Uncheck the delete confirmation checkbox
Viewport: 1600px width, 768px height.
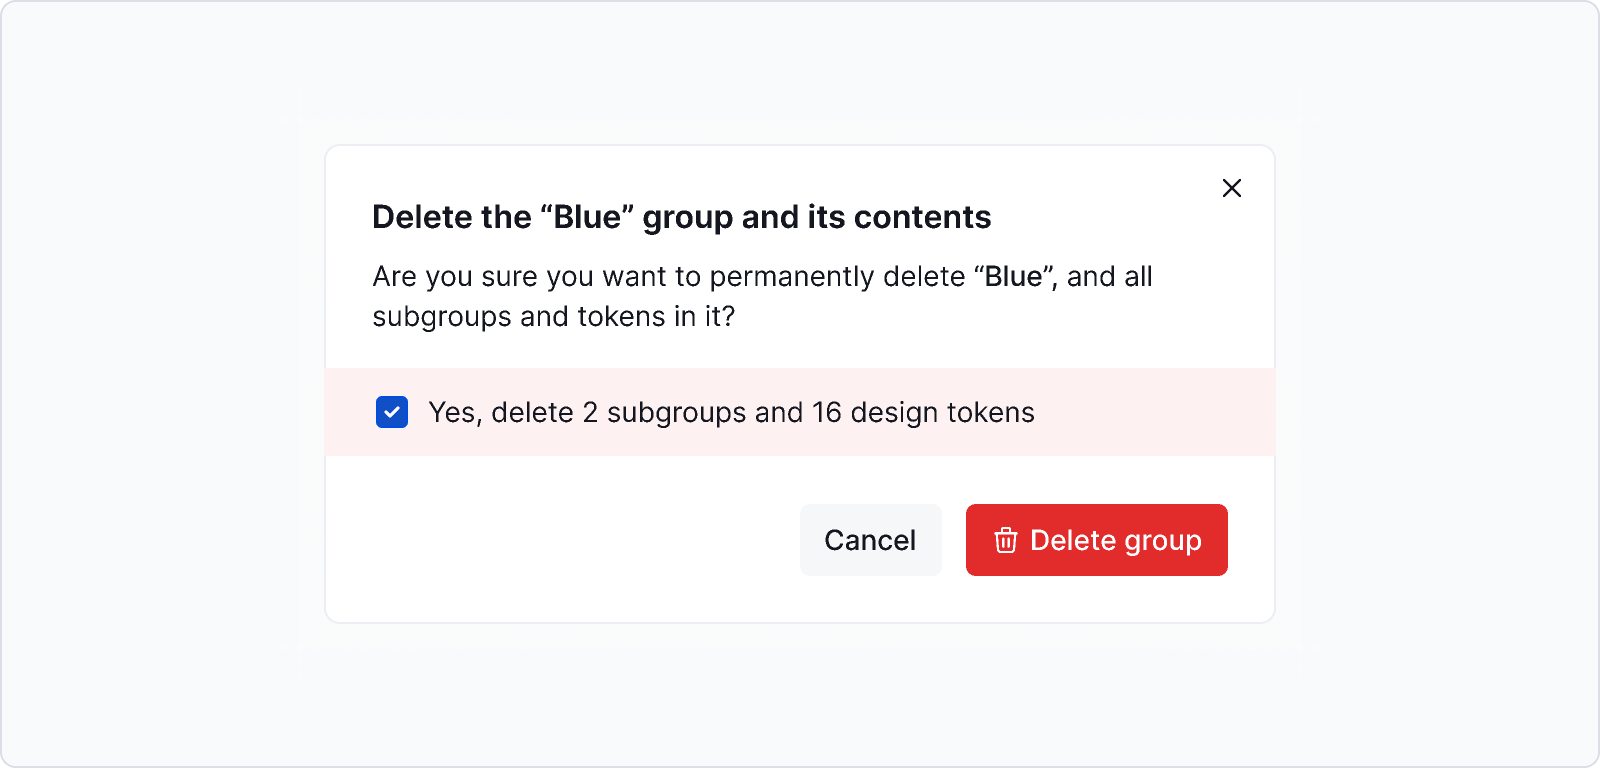(392, 412)
